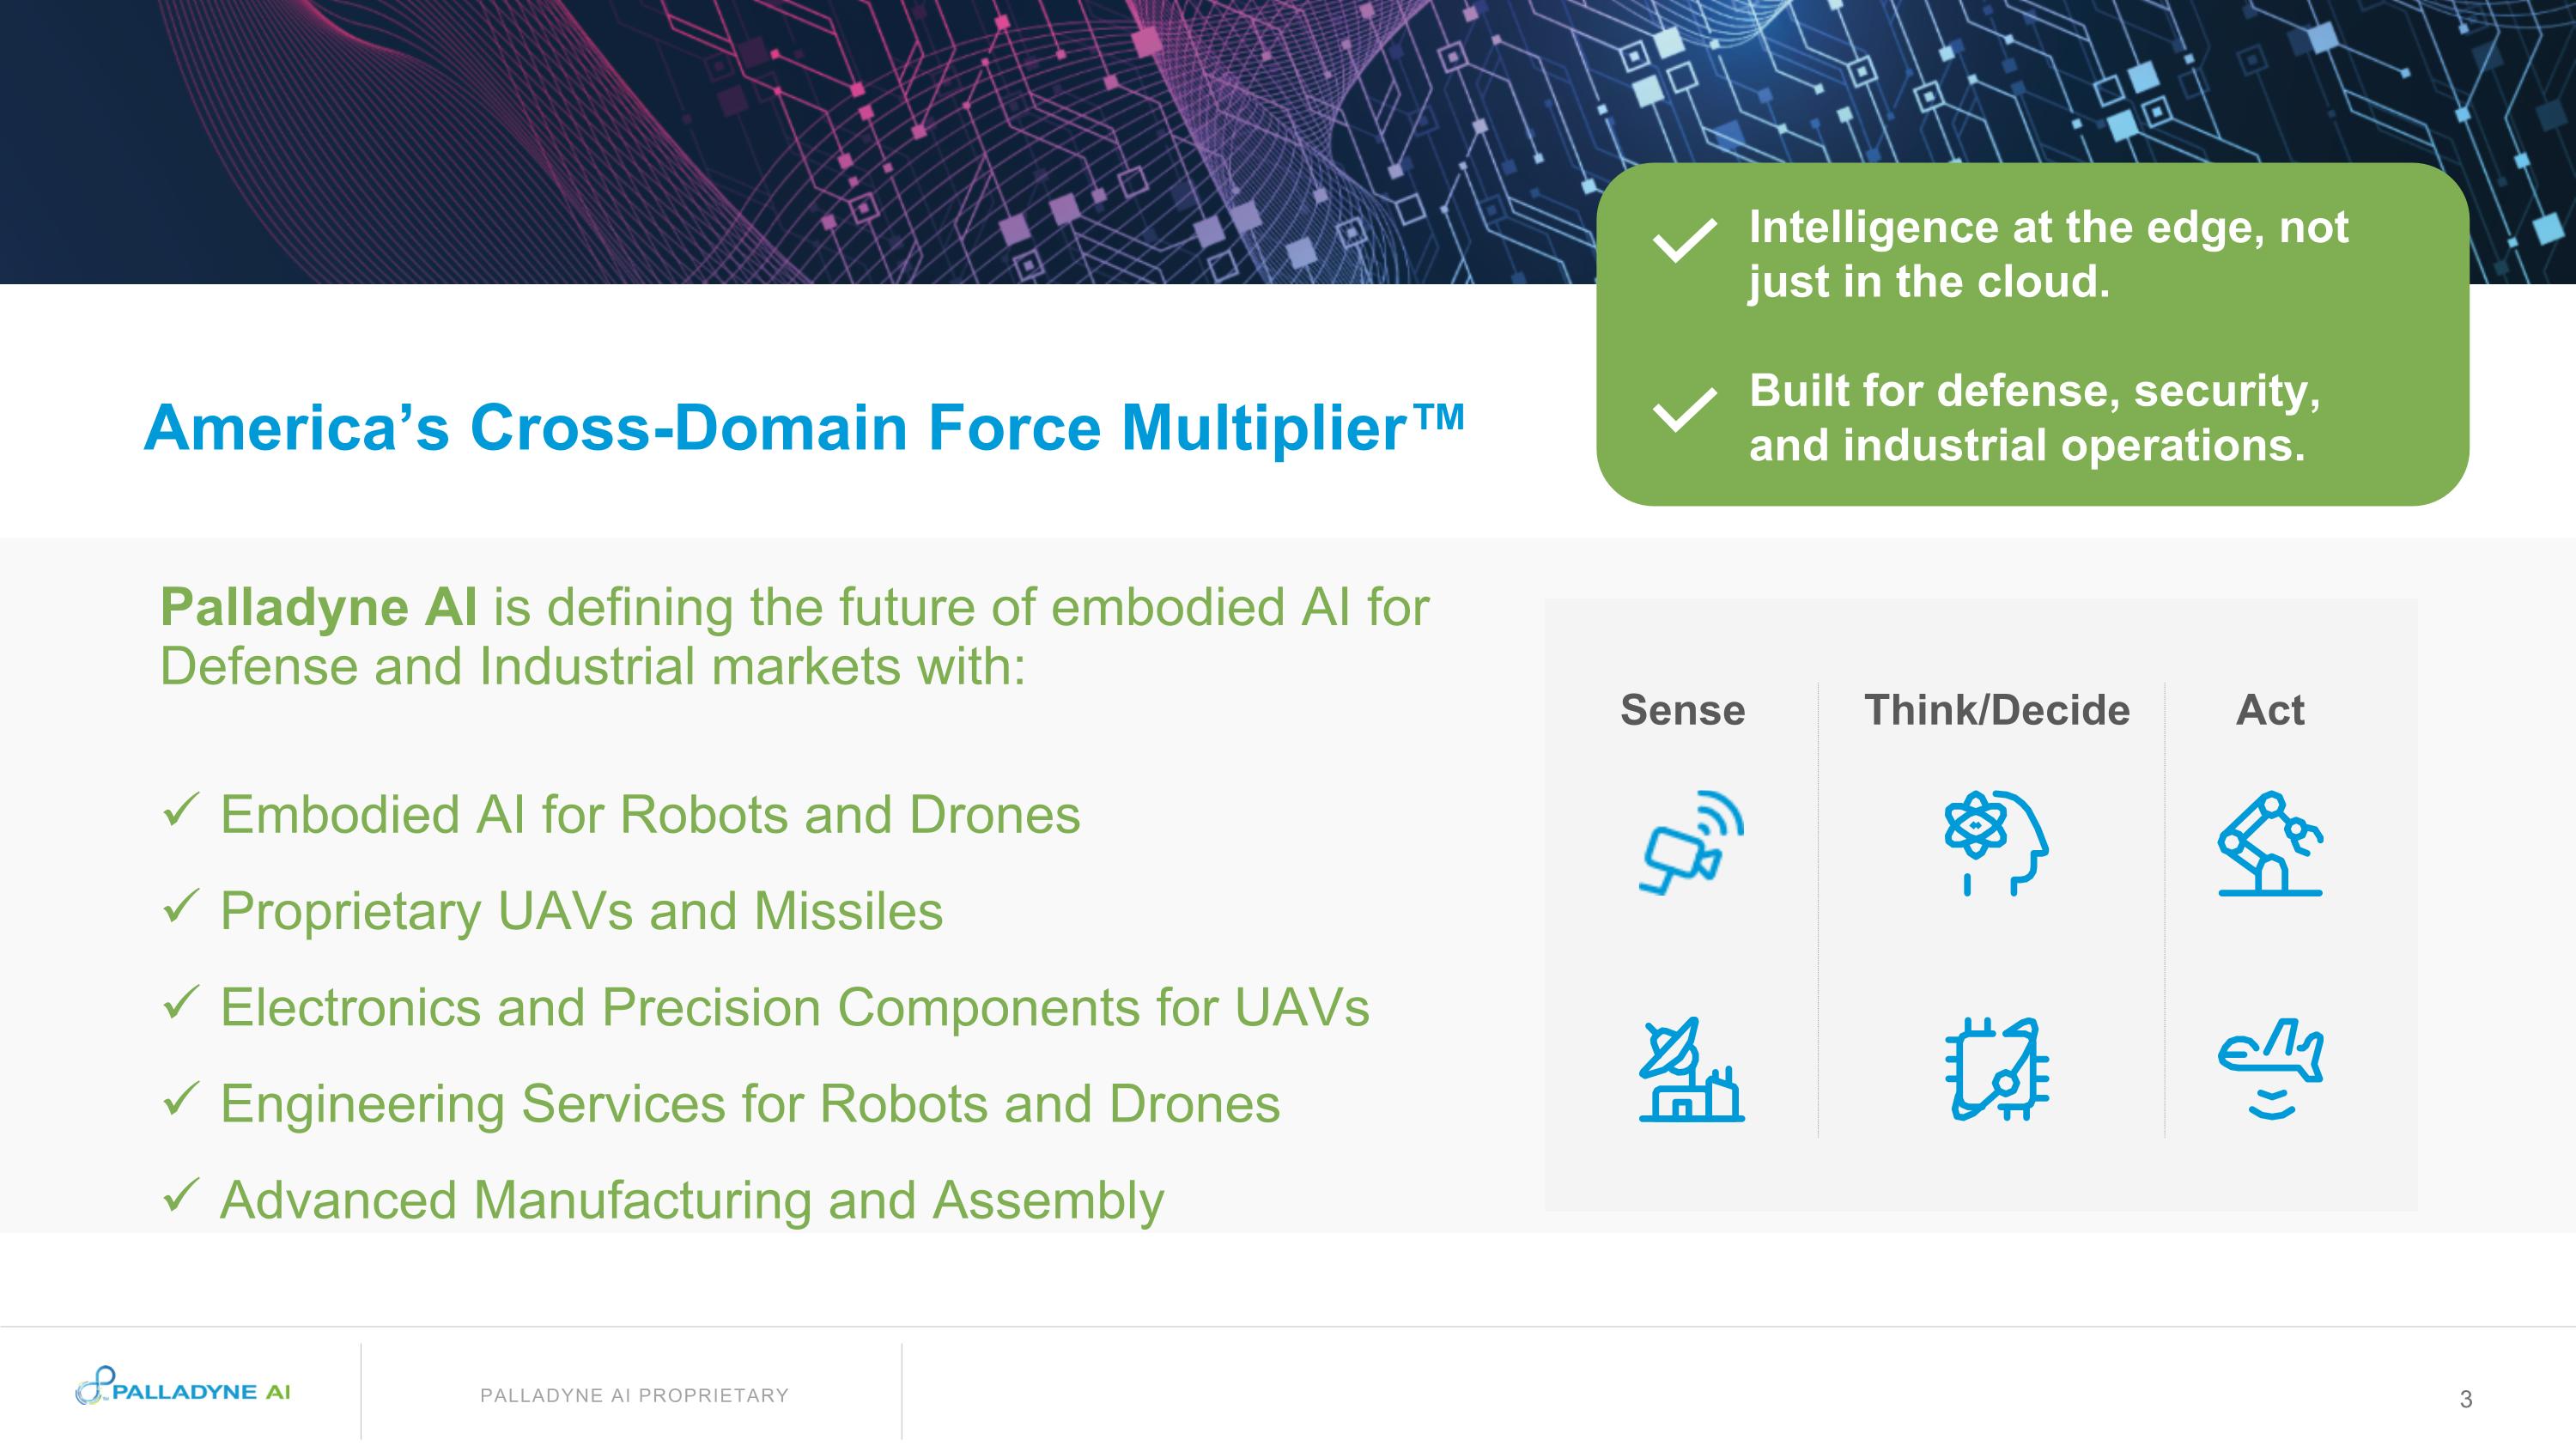Click 'Engineering Services for Robots and Drones' text
Screen dimensions: 2576x1446
[x=750, y=1104]
